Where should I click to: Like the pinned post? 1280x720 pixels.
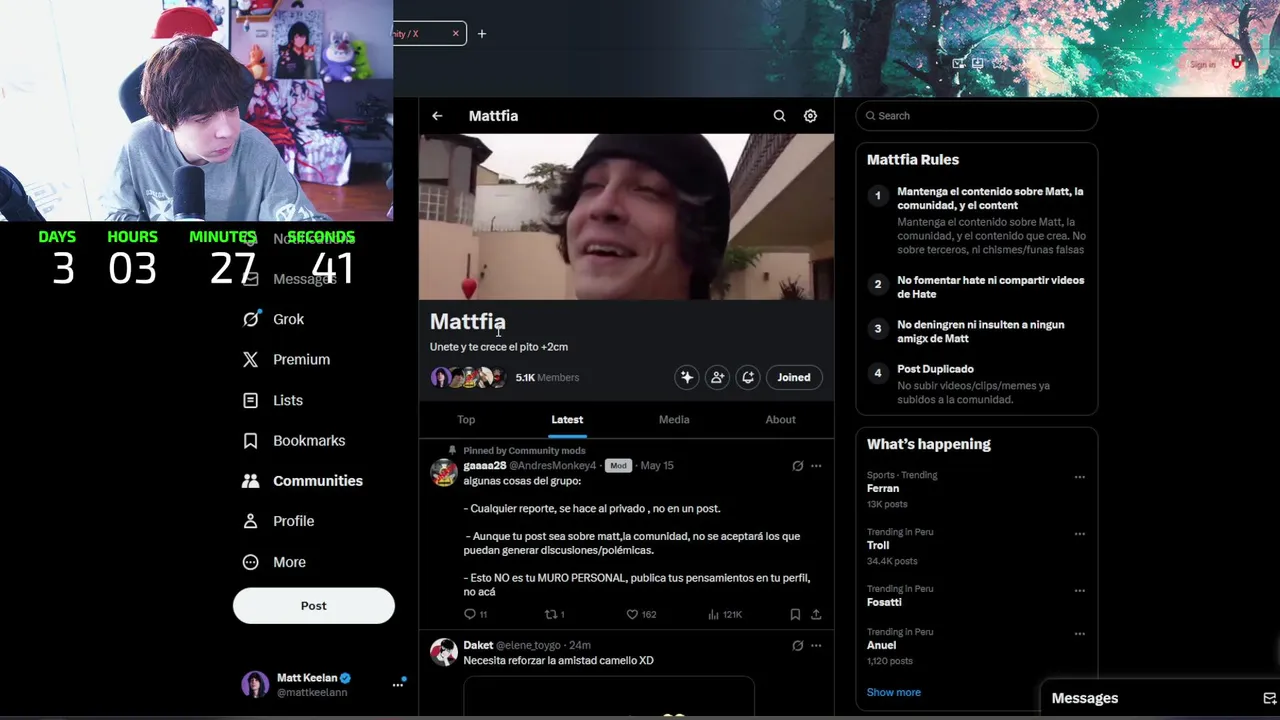pos(641,615)
